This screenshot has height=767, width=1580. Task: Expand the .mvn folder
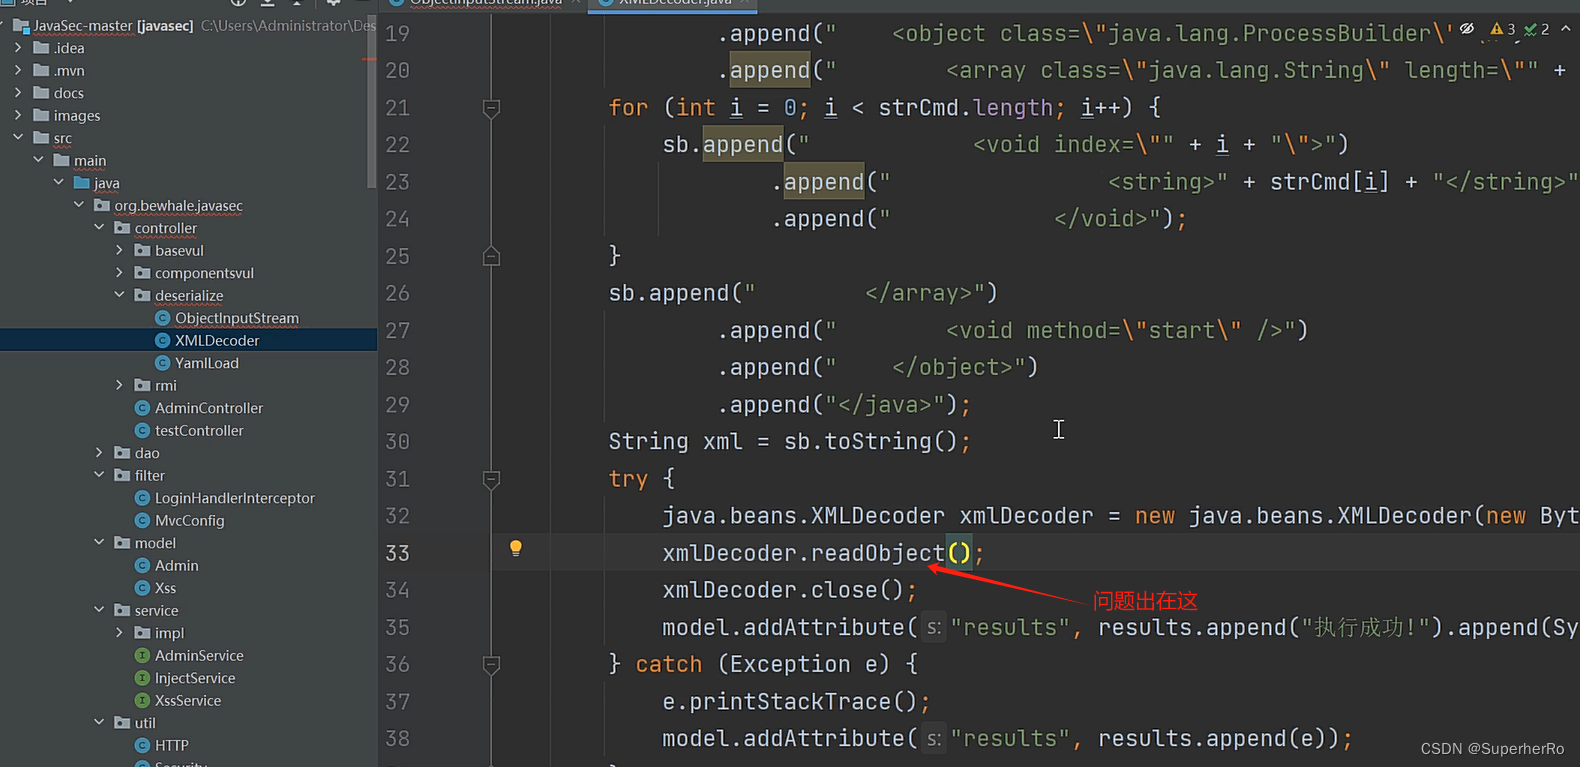click(18, 70)
